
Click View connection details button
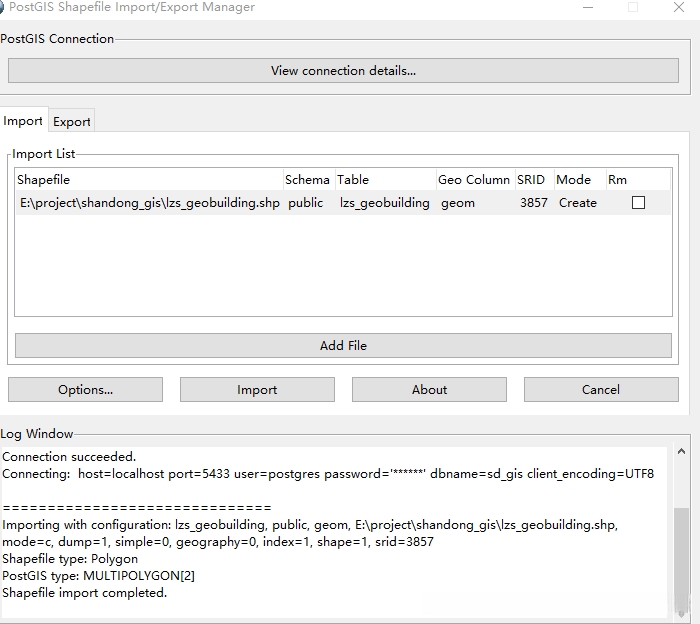click(343, 71)
